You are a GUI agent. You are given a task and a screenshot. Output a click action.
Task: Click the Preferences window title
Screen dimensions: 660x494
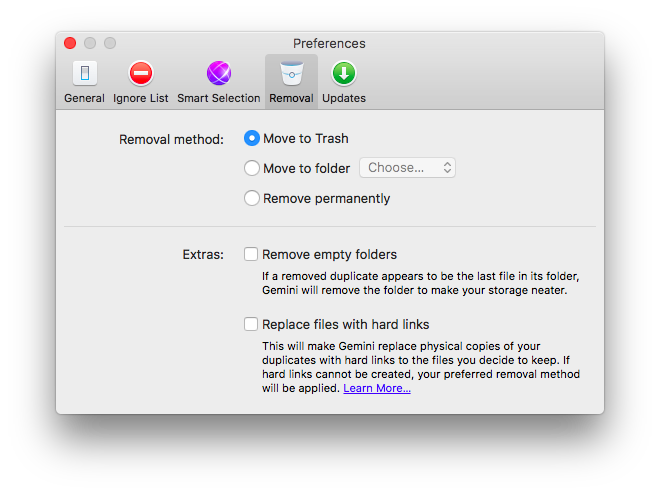329,43
